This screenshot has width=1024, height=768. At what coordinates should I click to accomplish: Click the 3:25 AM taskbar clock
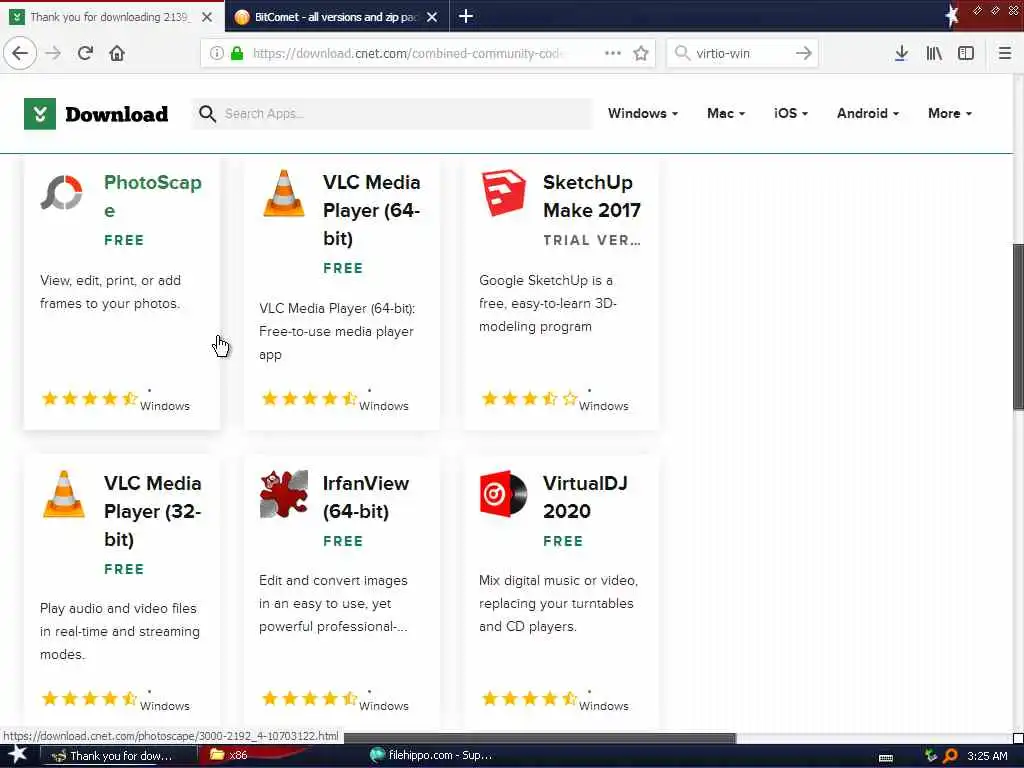[987, 756]
